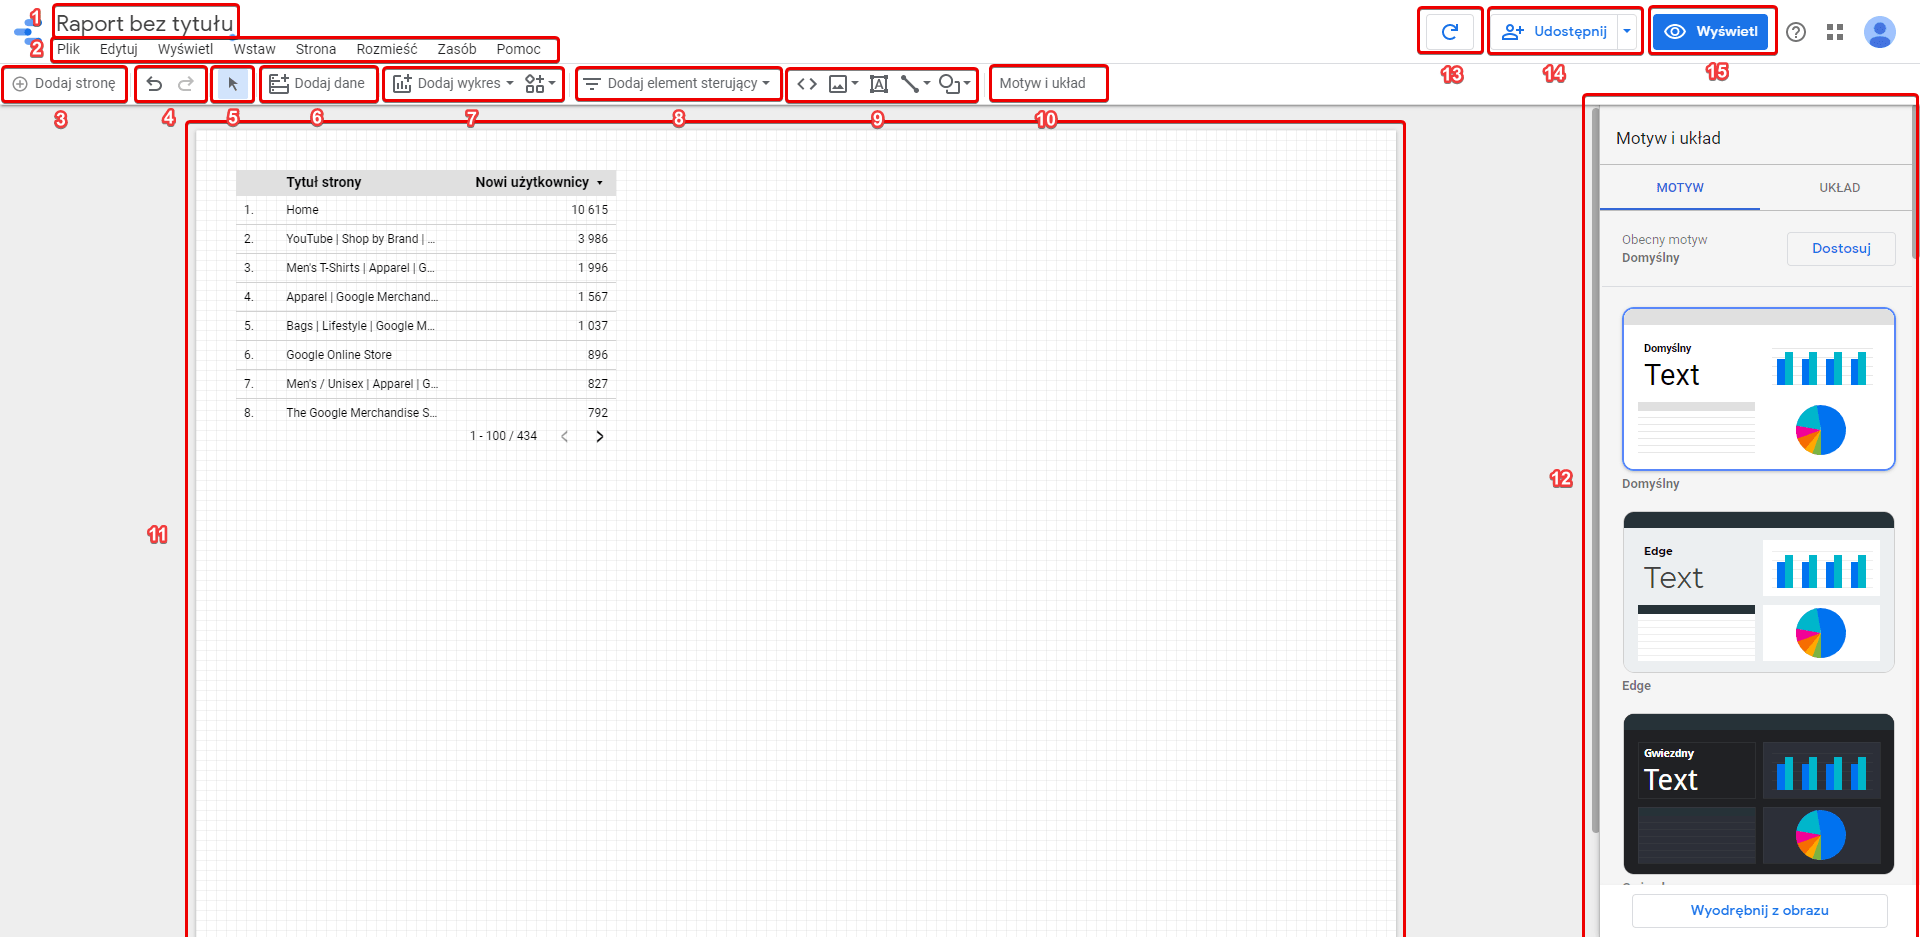The width and height of the screenshot is (1920, 937).
Task: Open the community visualizations dropdown
Action: tap(540, 84)
